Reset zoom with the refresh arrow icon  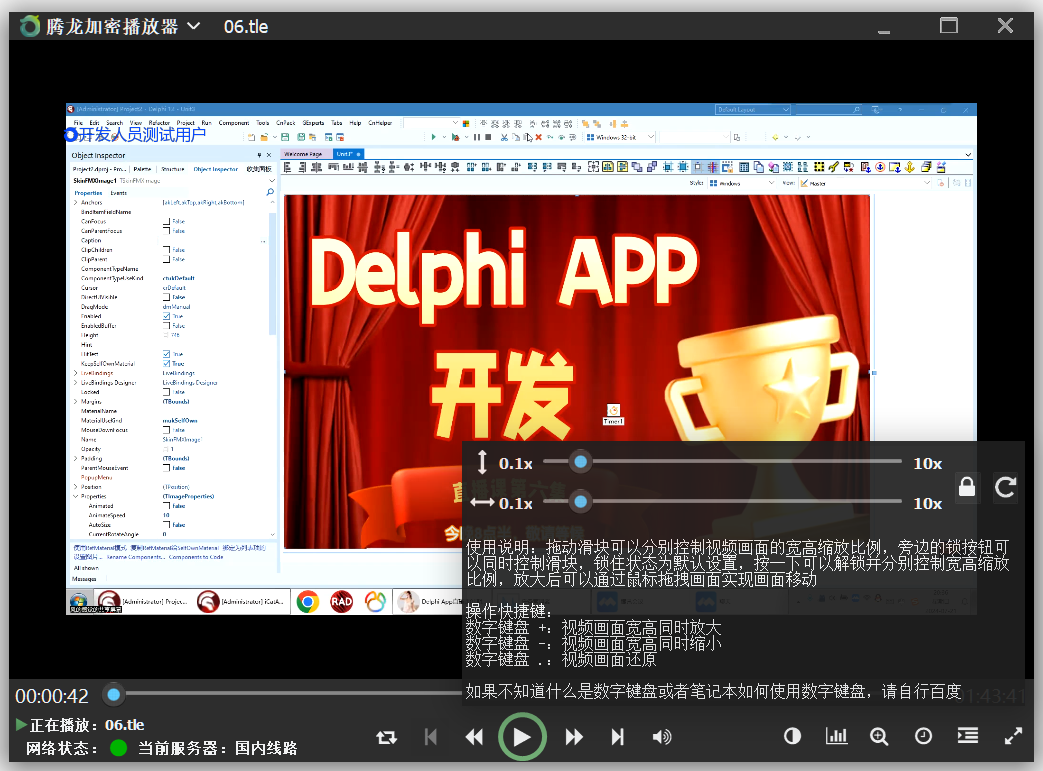[1005, 487]
